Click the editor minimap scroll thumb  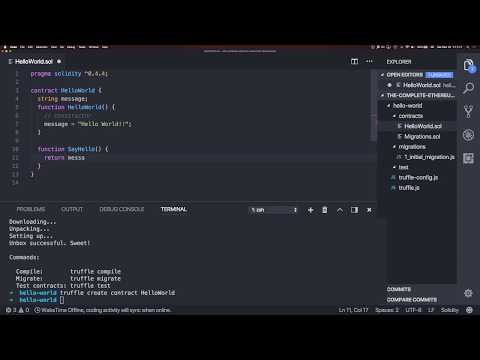click(x=374, y=106)
